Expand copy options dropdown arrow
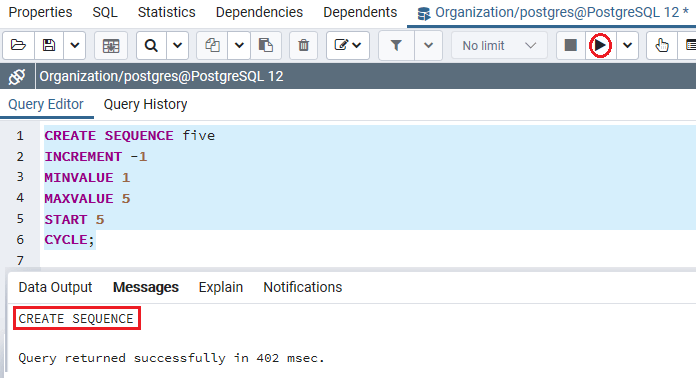Viewport: 696px width, 378px height. point(239,45)
